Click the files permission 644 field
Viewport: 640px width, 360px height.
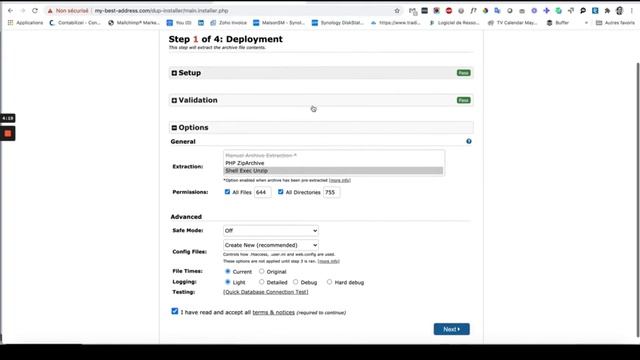click(262, 192)
